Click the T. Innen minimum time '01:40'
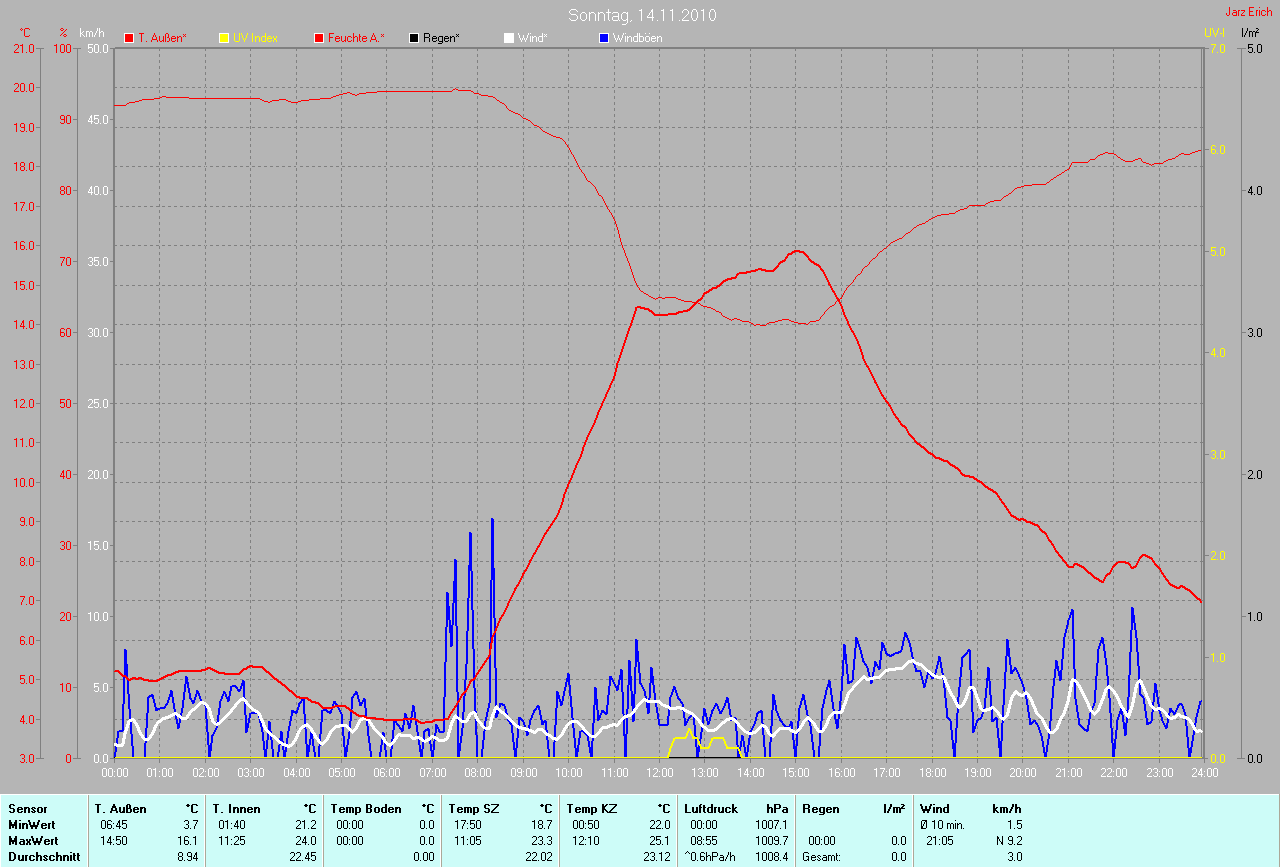 (x=233, y=825)
